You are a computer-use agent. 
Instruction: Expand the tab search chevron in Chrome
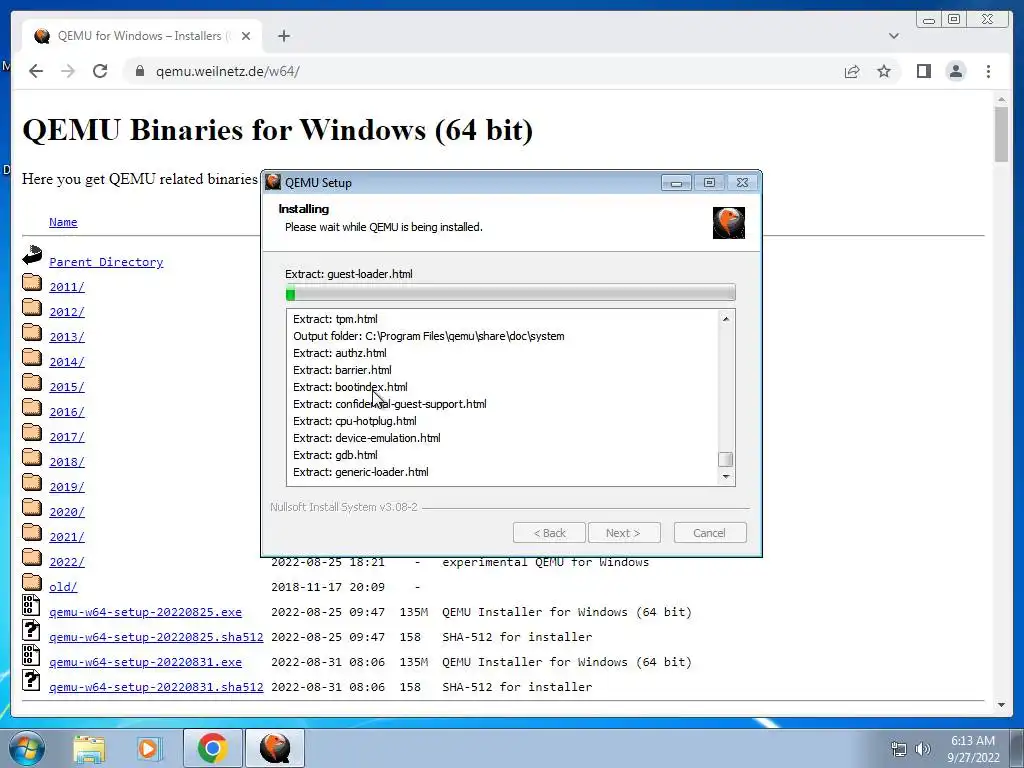893,36
